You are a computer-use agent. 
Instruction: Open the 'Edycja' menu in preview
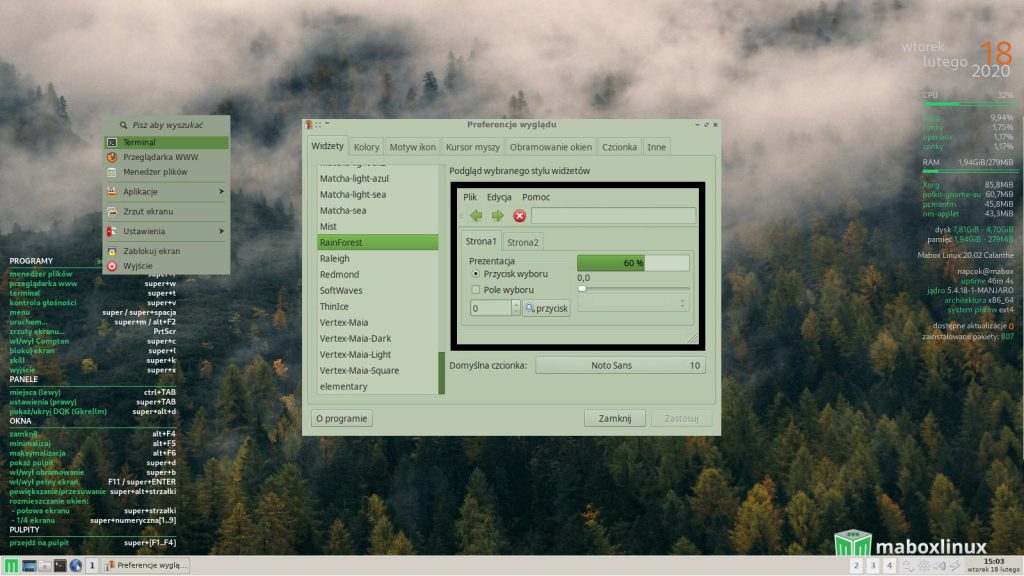[499, 197]
